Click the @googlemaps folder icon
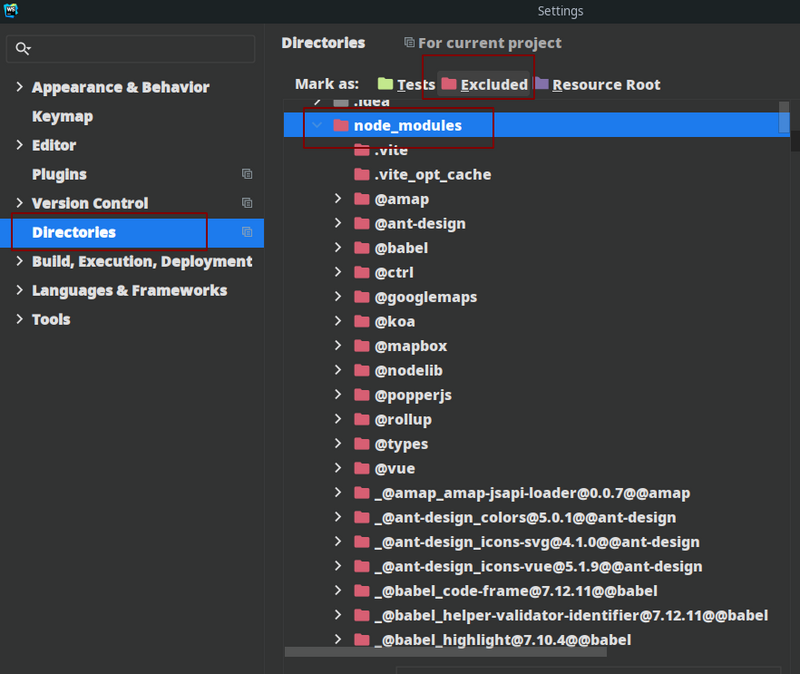The image size is (800, 674). pyautogui.click(x=362, y=297)
